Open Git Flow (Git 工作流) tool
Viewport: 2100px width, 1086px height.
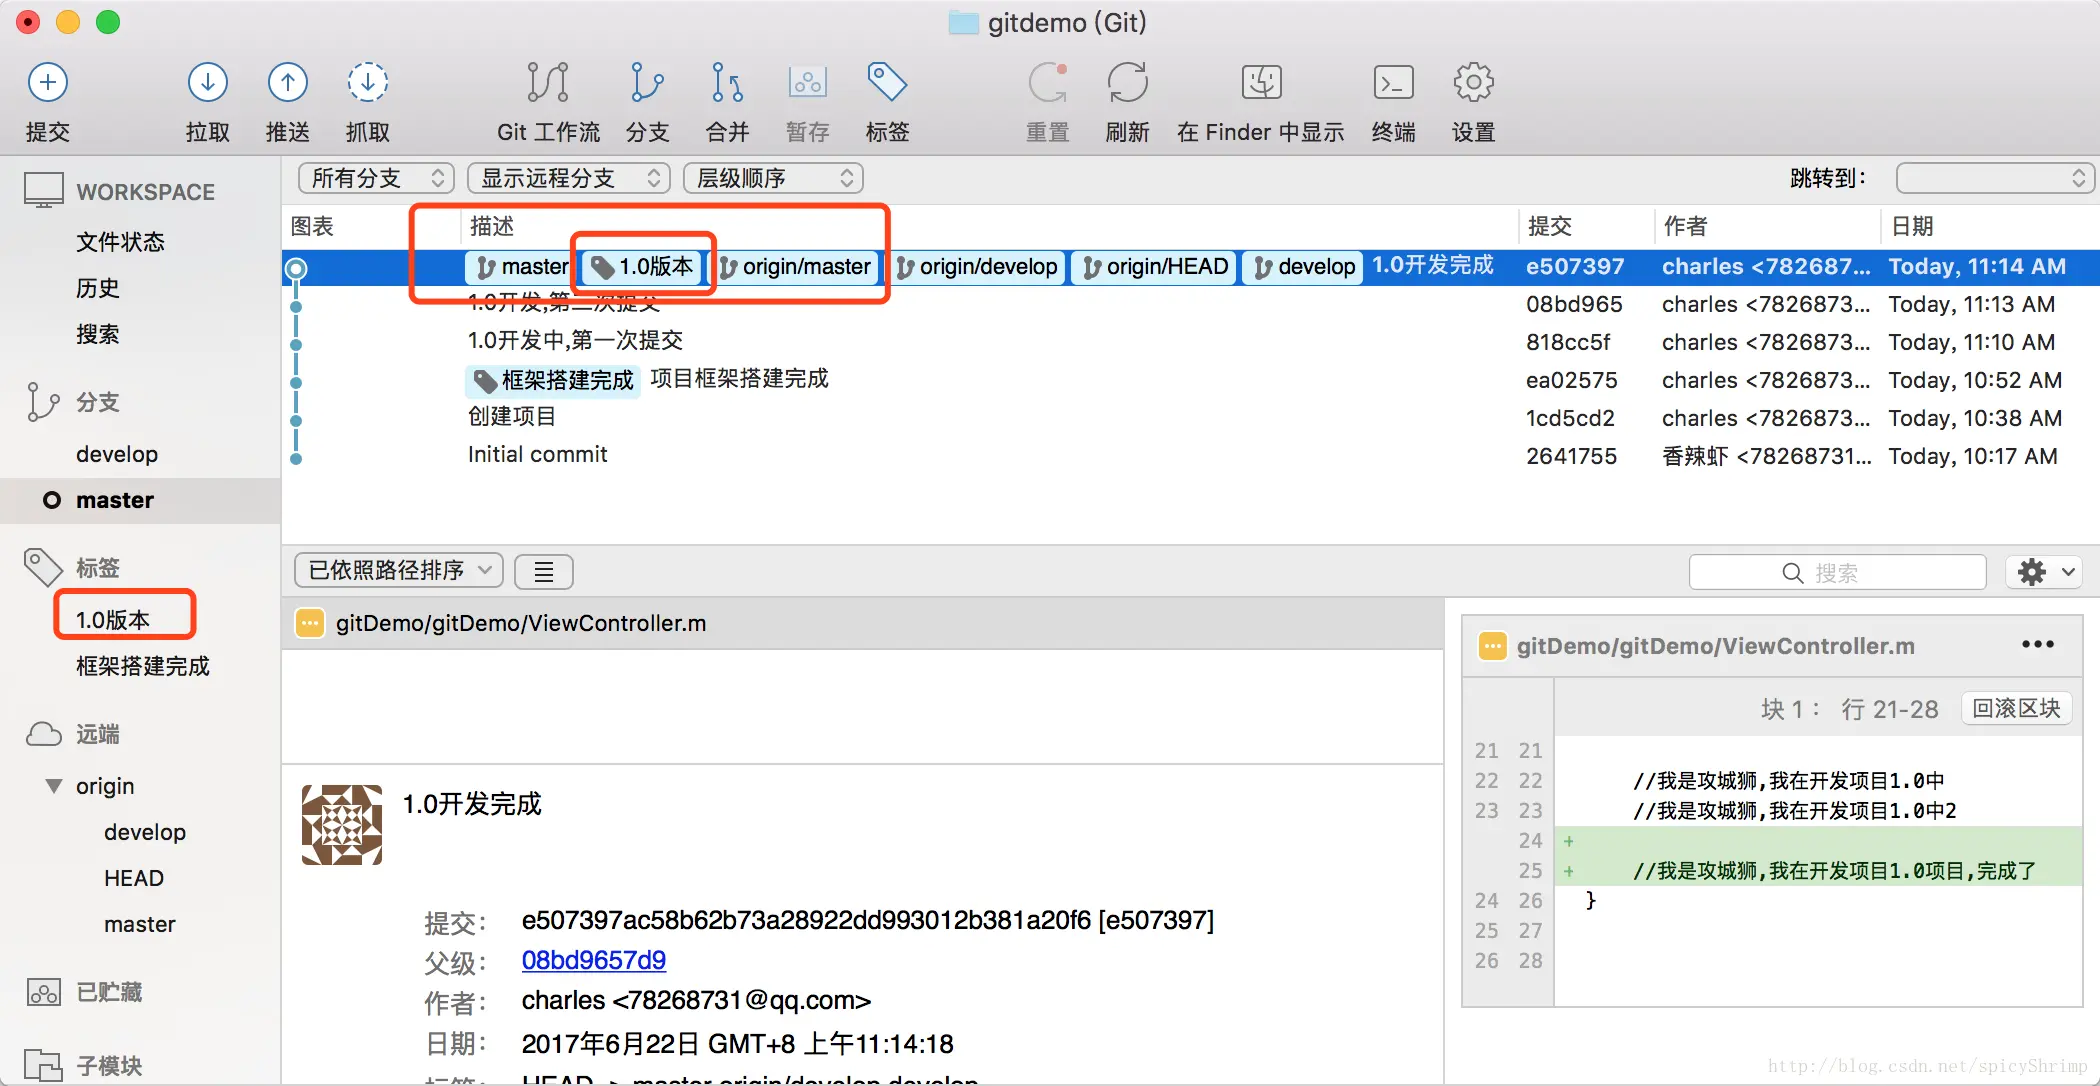[548, 83]
